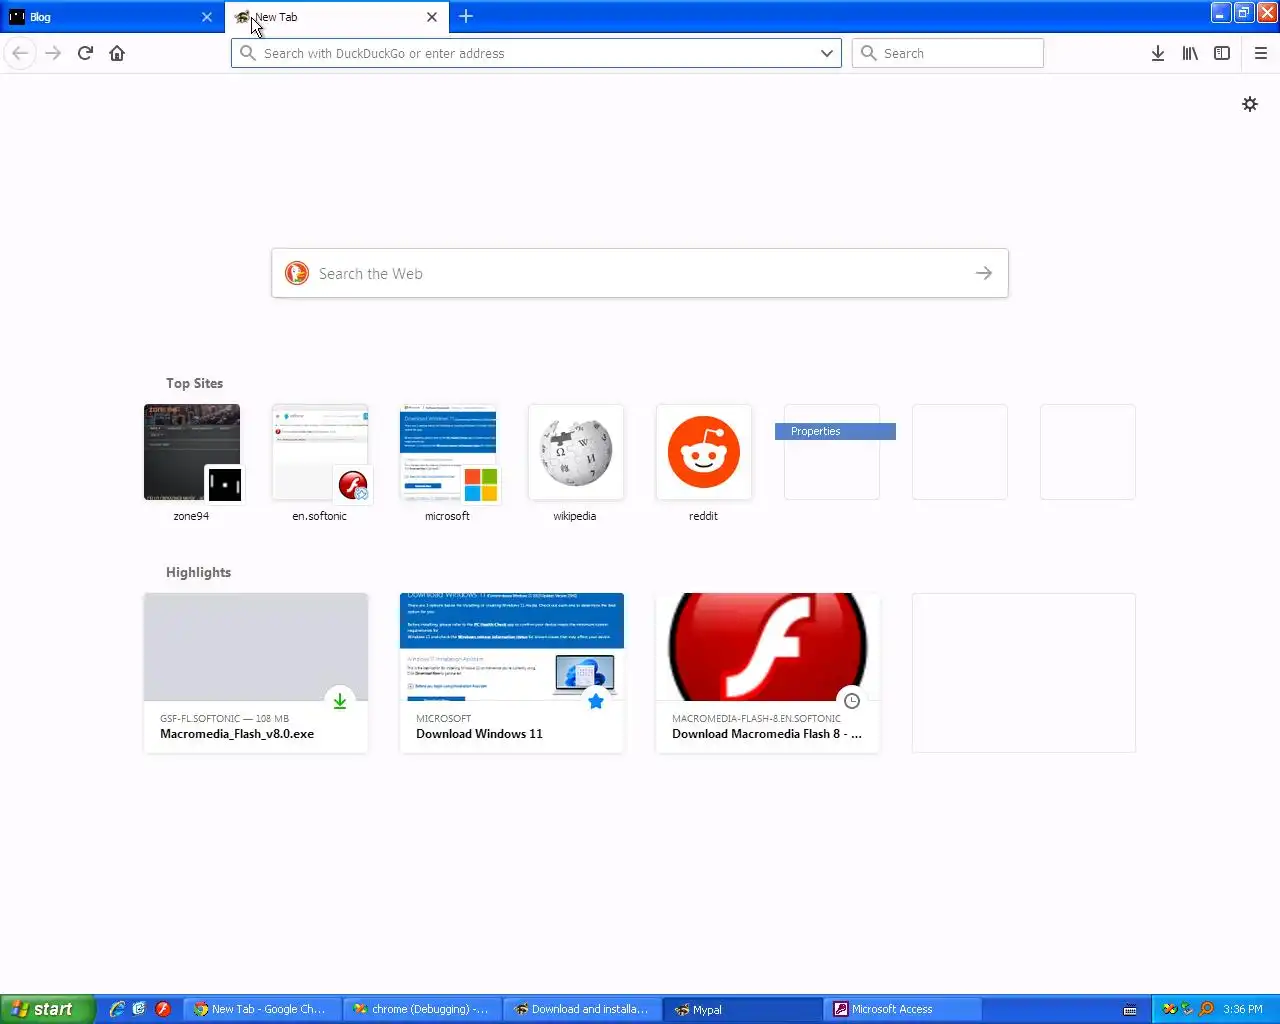1280x1024 pixels.
Task: Open a new tab with plus button
Action: [466, 16]
